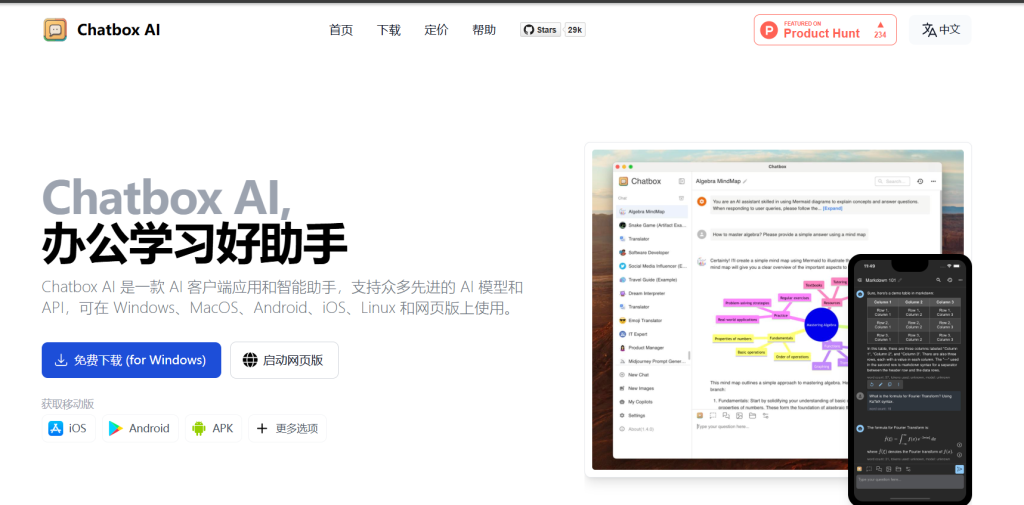Click the history icon beside Search in app
This screenshot has height=505, width=1024.
(x=920, y=181)
